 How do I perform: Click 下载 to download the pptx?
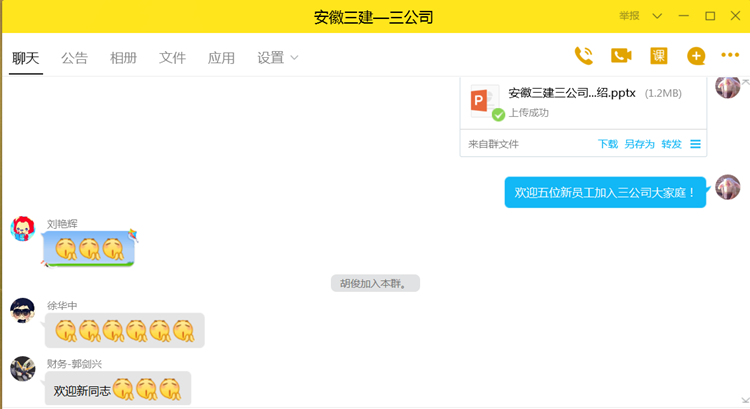coord(607,144)
